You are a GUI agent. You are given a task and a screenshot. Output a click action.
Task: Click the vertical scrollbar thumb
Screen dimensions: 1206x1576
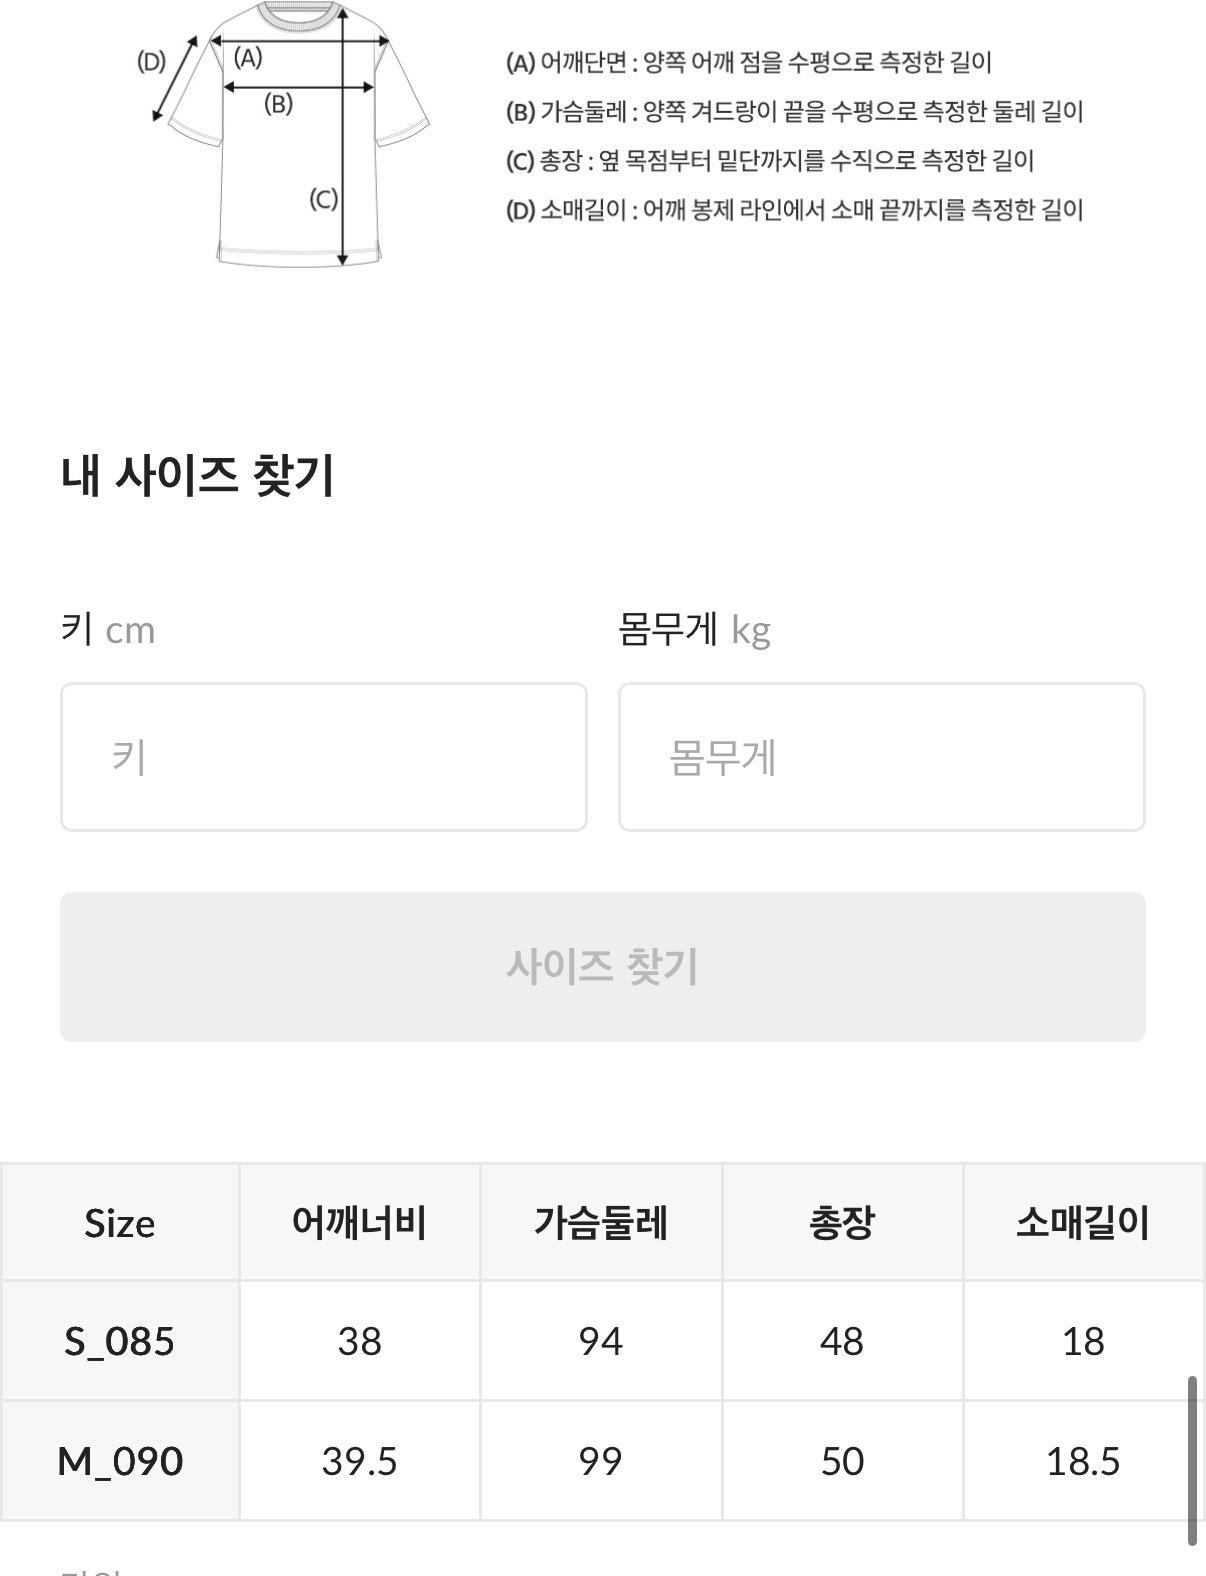click(1192, 1460)
